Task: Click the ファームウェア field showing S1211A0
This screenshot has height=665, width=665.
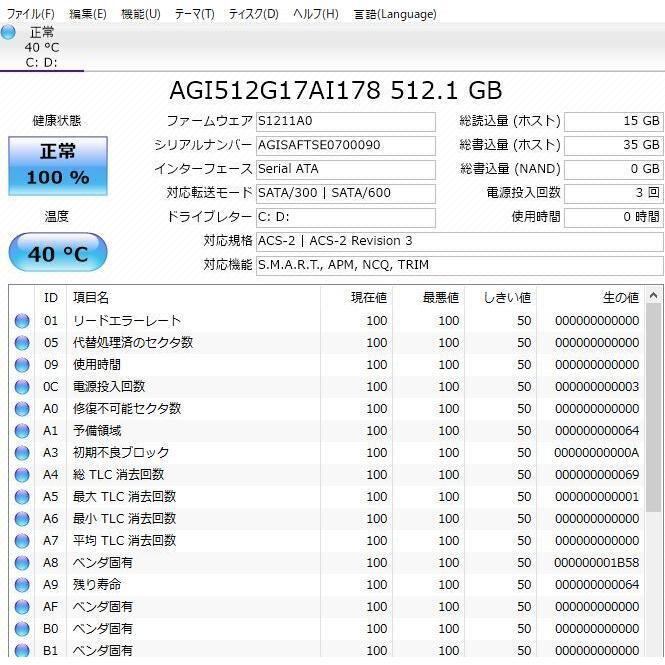Action: click(345, 121)
